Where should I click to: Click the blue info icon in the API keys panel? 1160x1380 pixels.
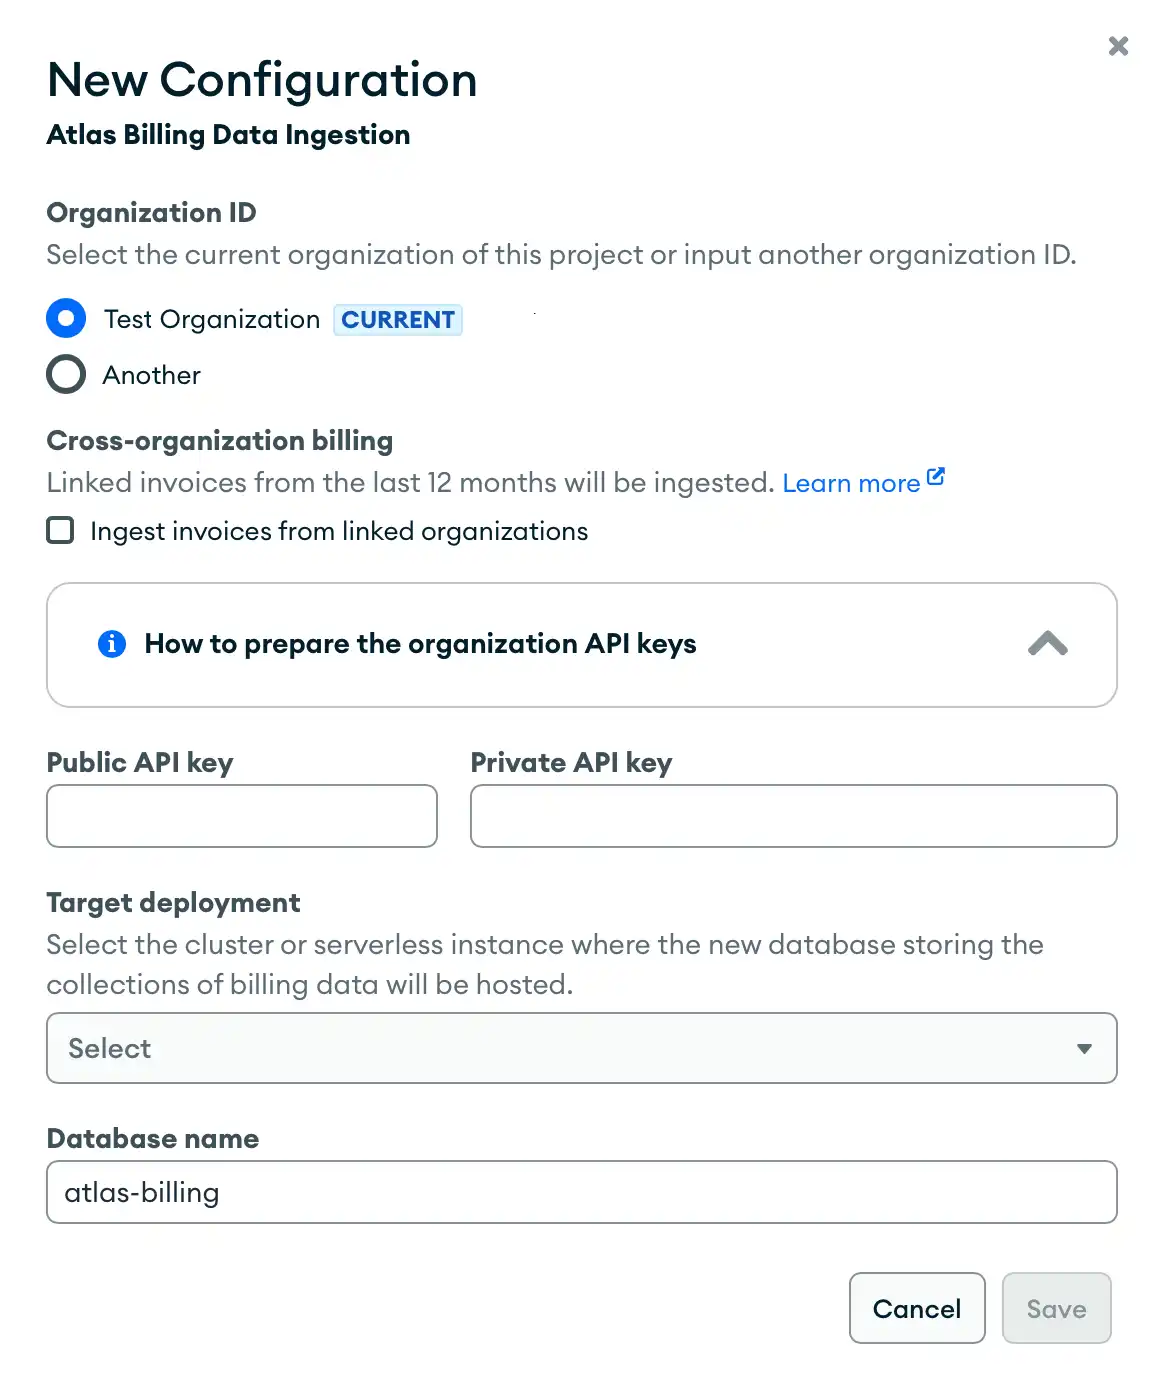112,644
